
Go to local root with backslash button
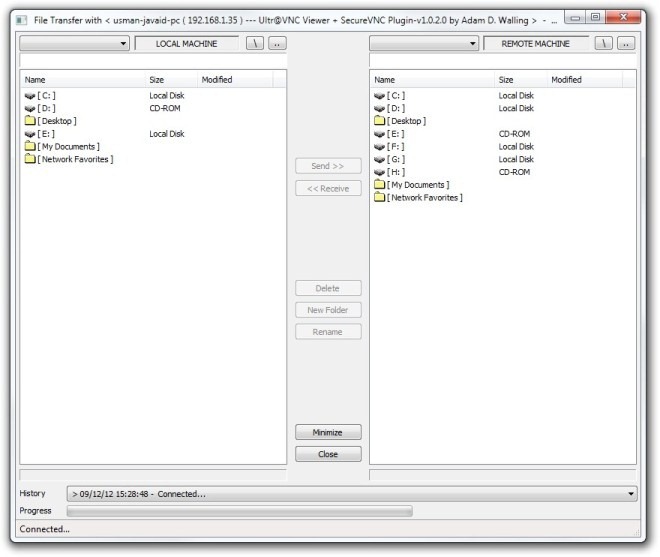pos(255,43)
